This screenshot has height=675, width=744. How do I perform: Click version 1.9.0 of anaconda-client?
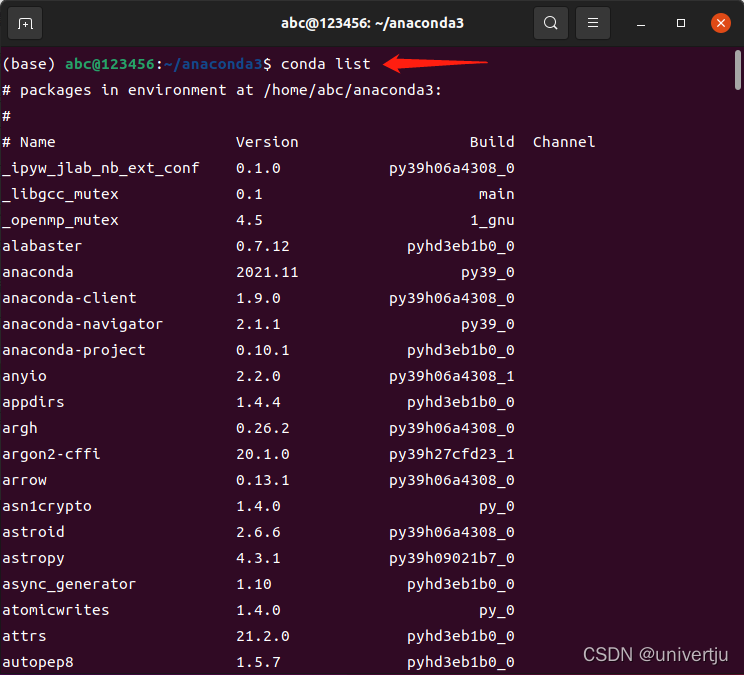[x=258, y=298]
